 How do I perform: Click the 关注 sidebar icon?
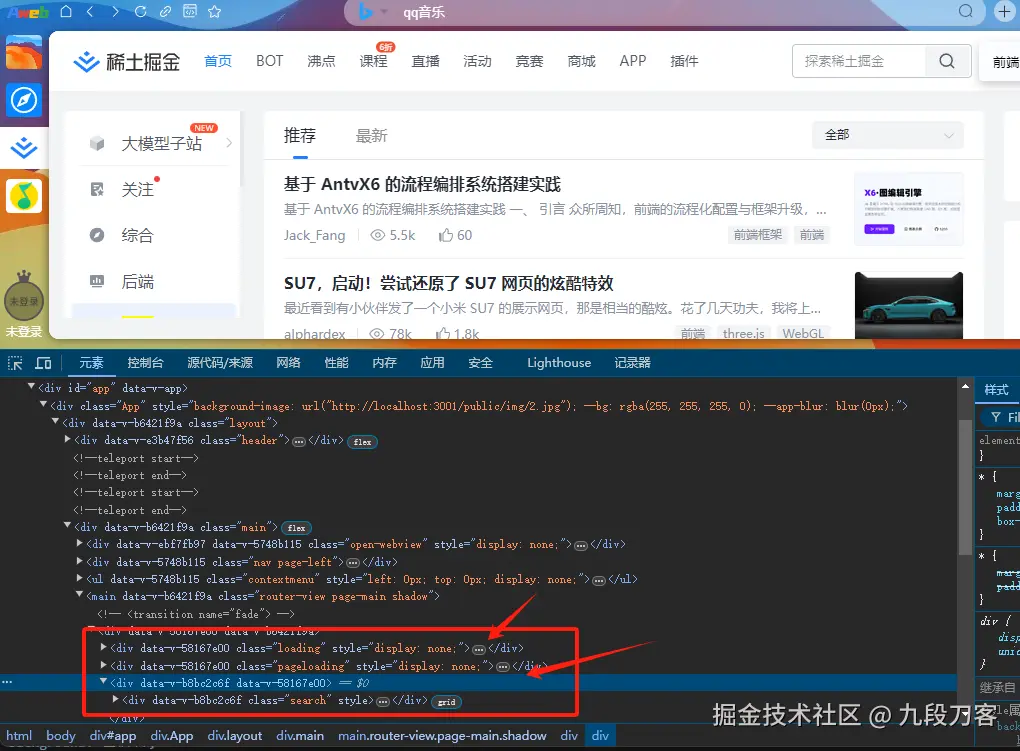pyautogui.click(x=97, y=189)
